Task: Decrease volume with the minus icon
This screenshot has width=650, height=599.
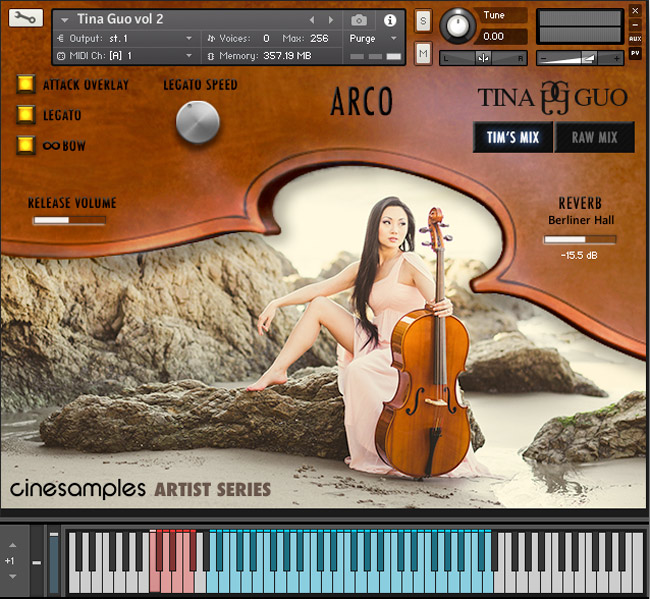Action: [x=543, y=58]
